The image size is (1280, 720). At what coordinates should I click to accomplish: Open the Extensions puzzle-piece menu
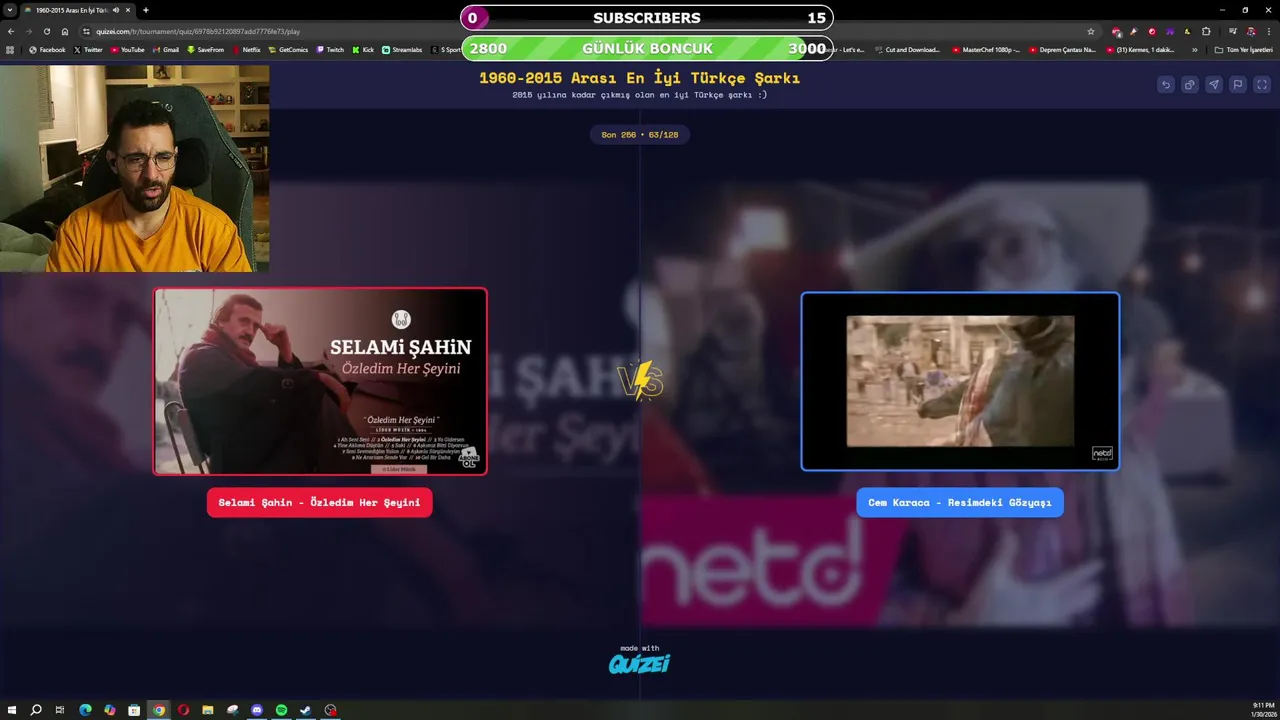[1206, 31]
